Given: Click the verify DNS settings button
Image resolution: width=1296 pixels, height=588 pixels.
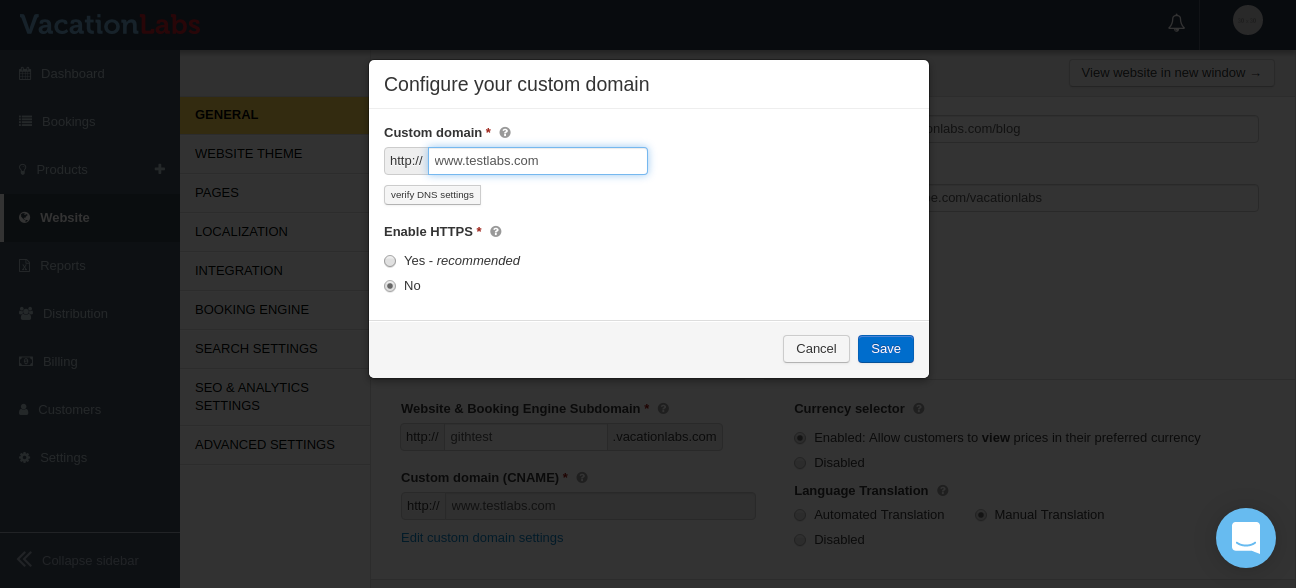Looking at the screenshot, I should coord(432,195).
